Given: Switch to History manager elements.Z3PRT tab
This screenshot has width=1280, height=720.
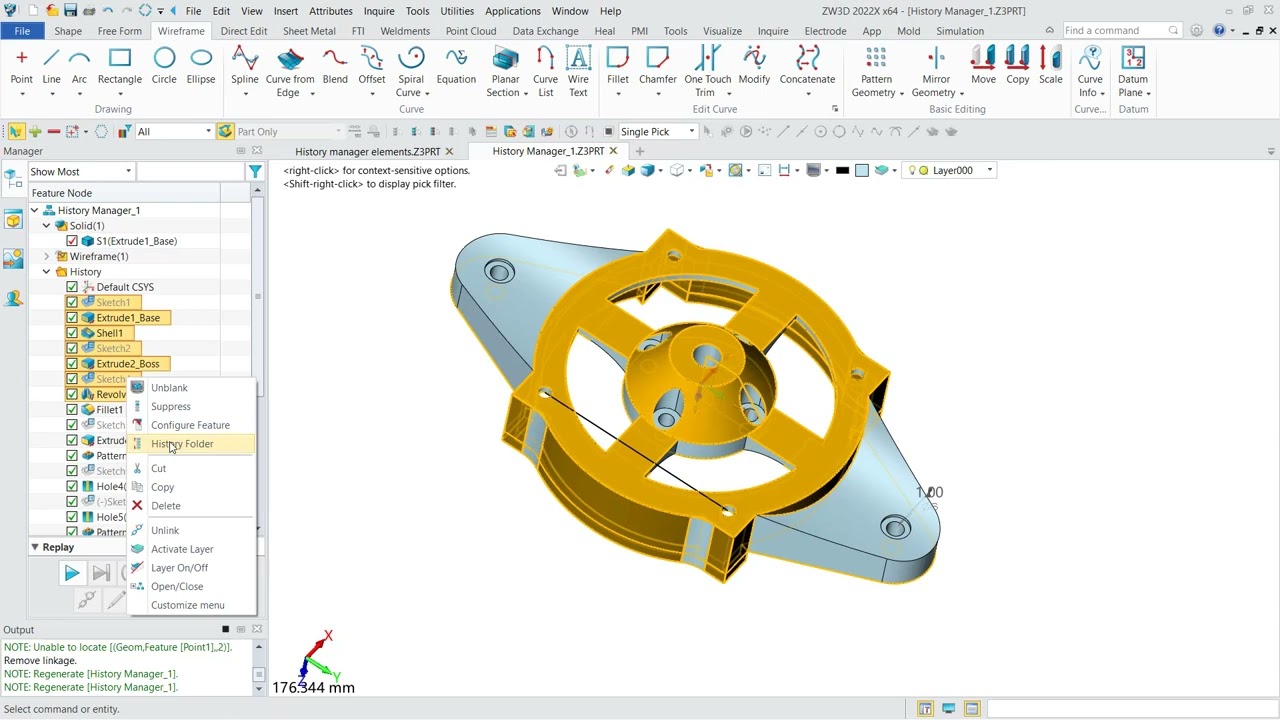Looking at the screenshot, I should point(367,152).
